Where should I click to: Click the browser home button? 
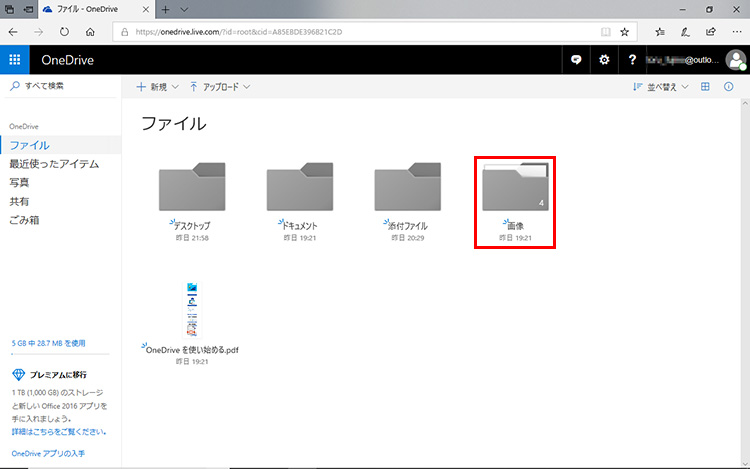click(91, 32)
